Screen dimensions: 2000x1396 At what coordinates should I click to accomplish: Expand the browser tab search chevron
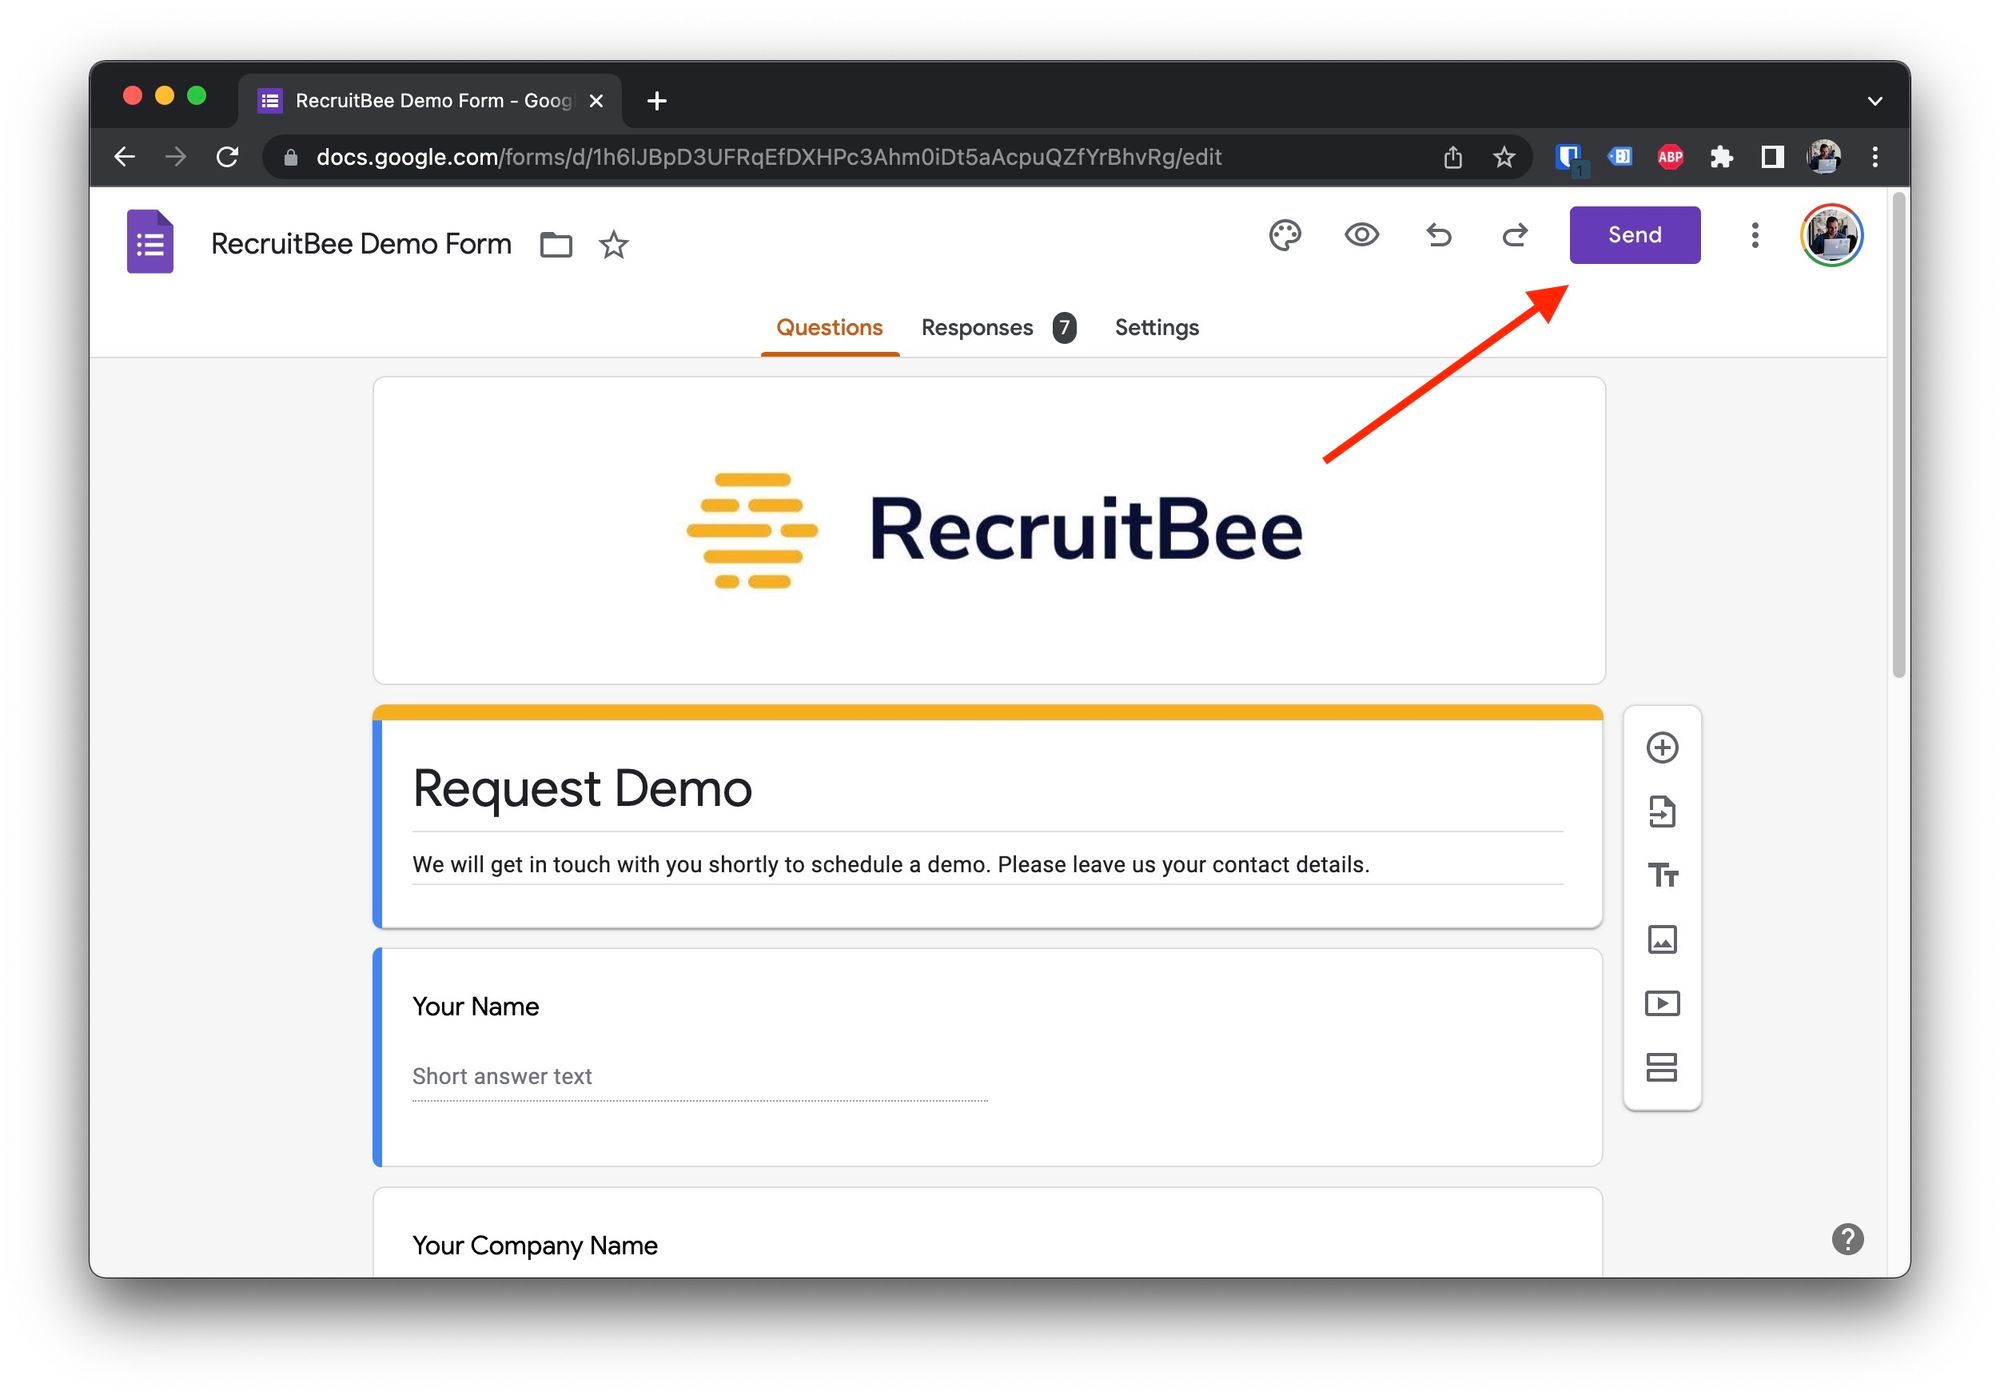click(x=1874, y=100)
